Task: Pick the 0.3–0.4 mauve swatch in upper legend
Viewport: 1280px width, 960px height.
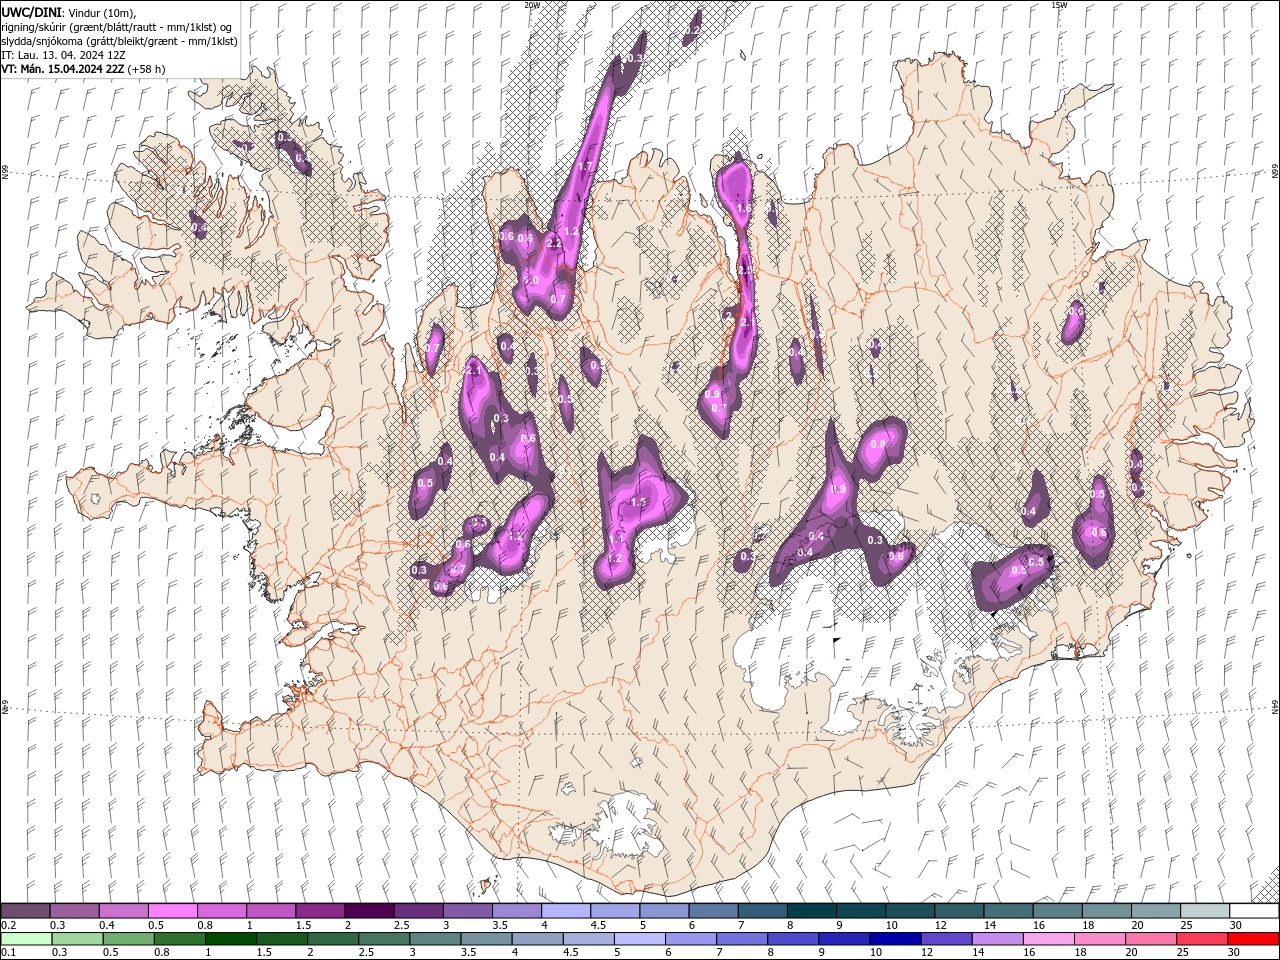Action: coord(74,911)
